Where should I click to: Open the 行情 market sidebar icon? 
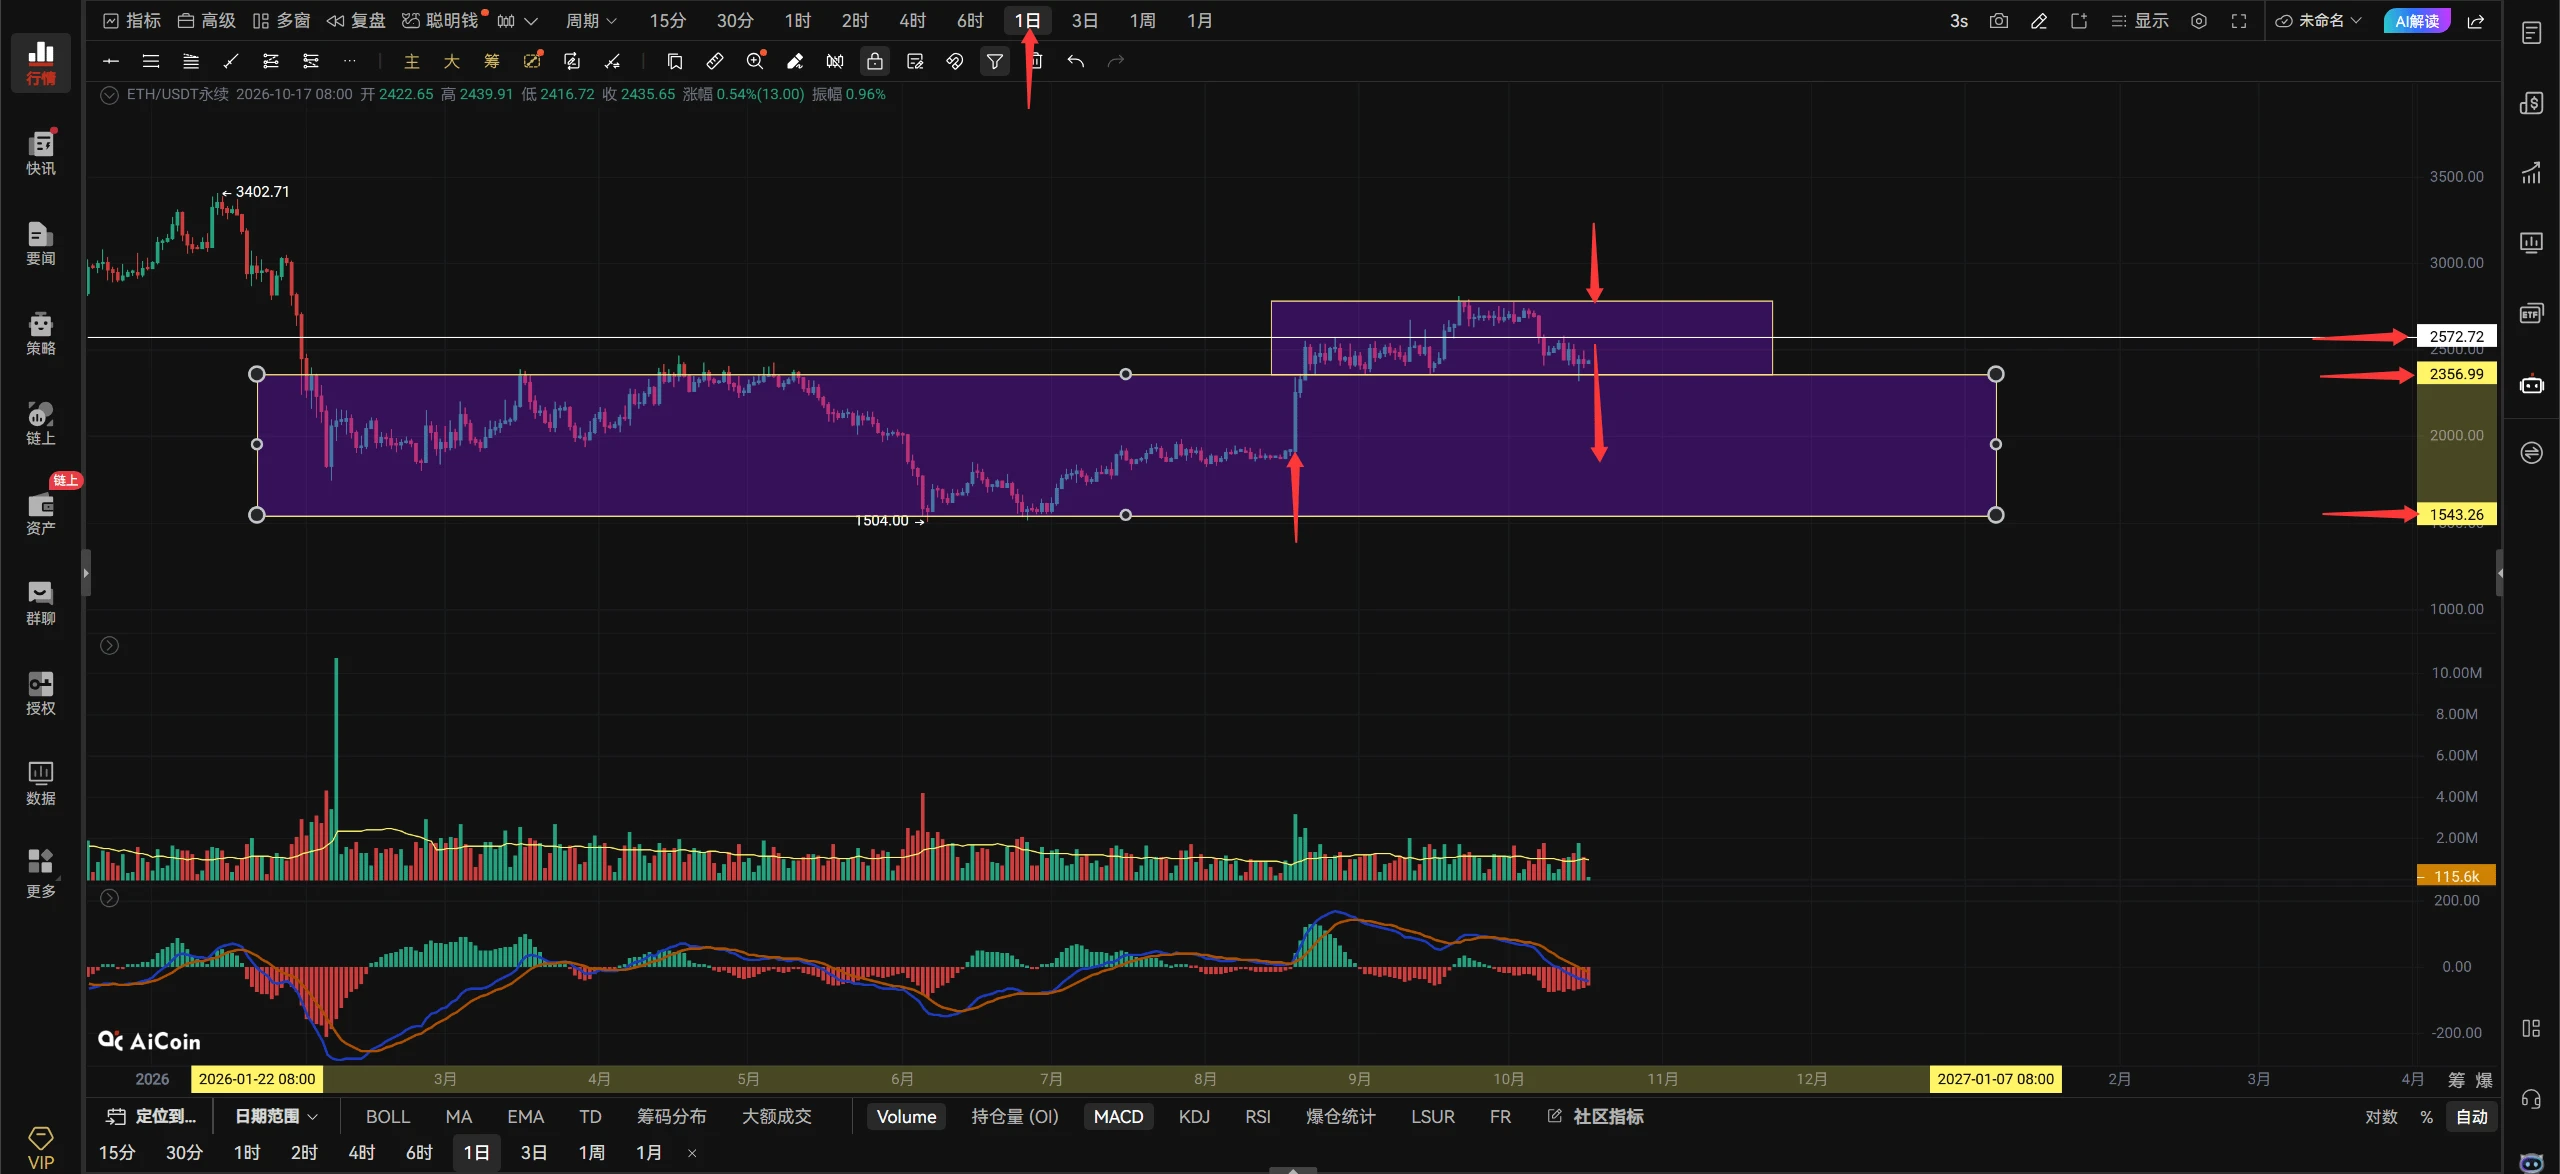coord(40,62)
